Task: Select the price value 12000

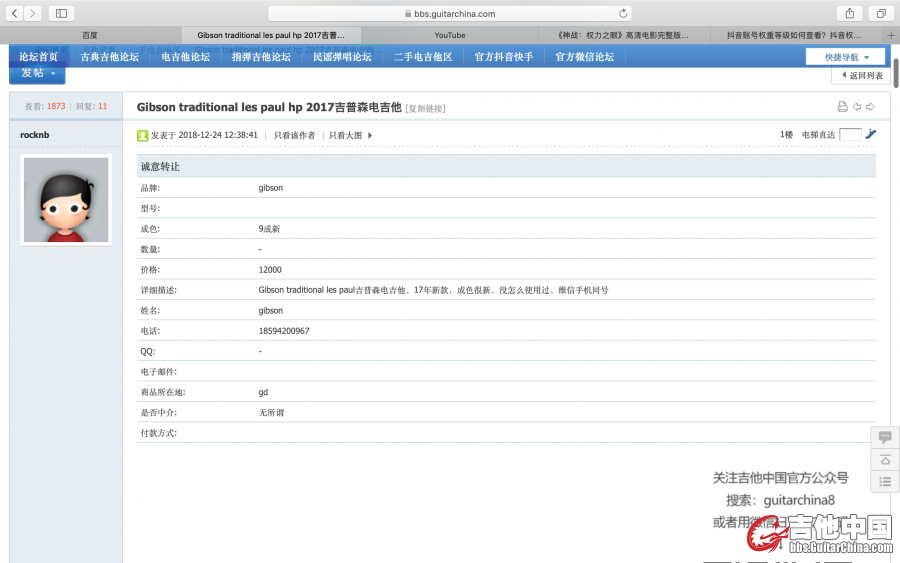Action: [270, 270]
